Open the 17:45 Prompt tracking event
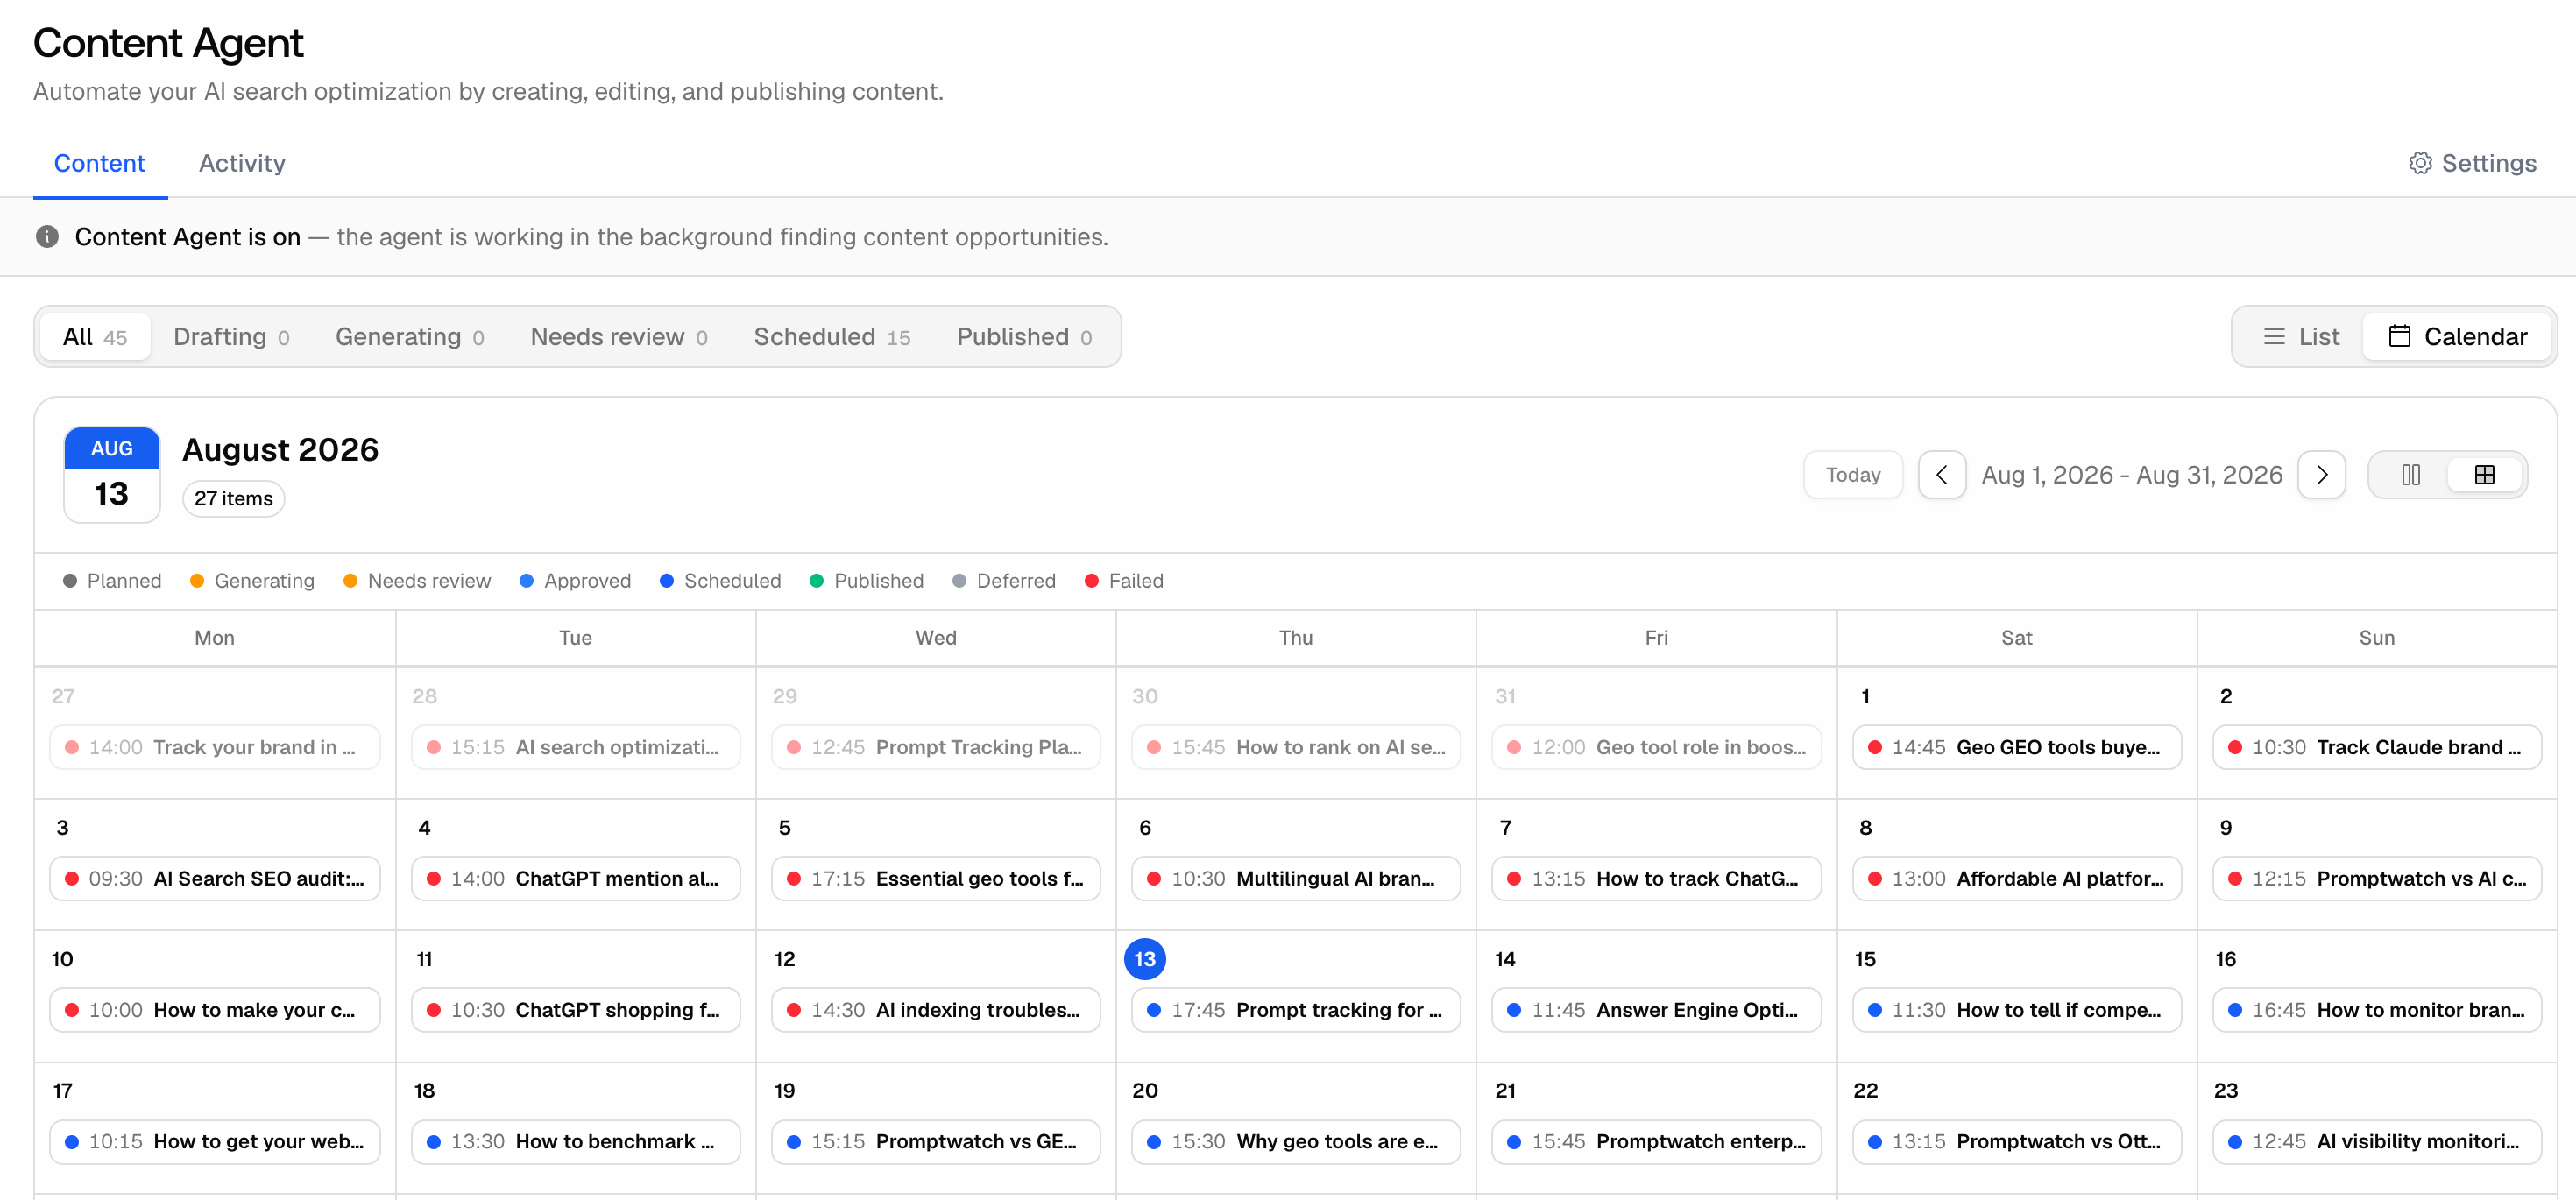Image resolution: width=2576 pixels, height=1200 pixels. pos(1296,1010)
